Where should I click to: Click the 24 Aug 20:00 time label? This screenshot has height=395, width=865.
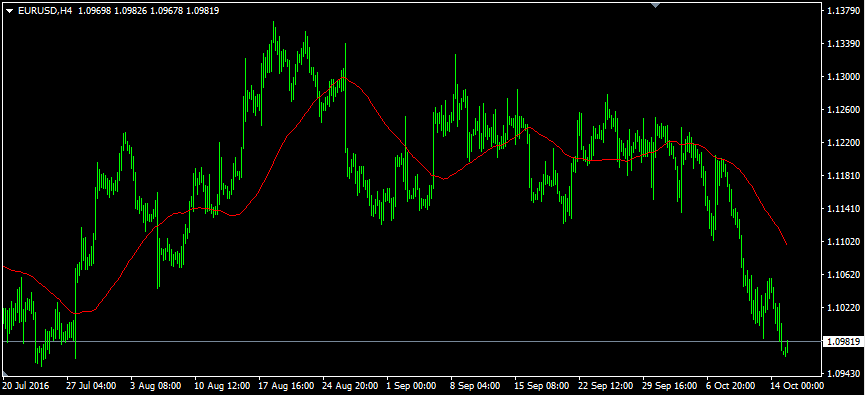[x=350, y=386]
